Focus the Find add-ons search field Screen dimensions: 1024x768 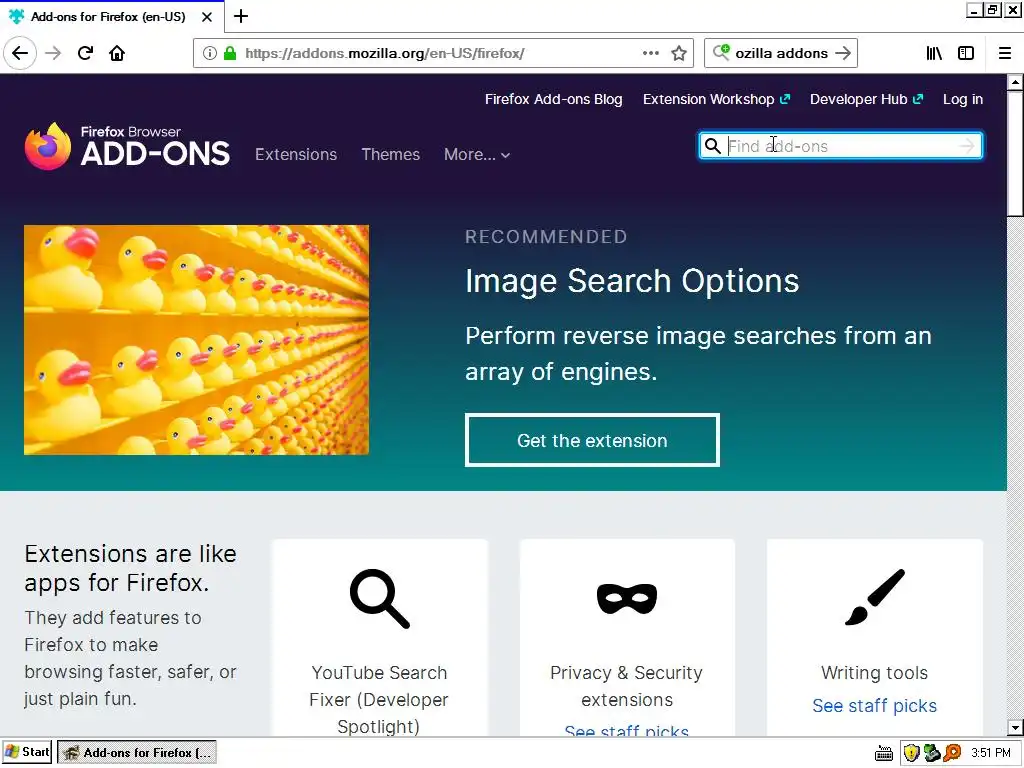(x=842, y=146)
